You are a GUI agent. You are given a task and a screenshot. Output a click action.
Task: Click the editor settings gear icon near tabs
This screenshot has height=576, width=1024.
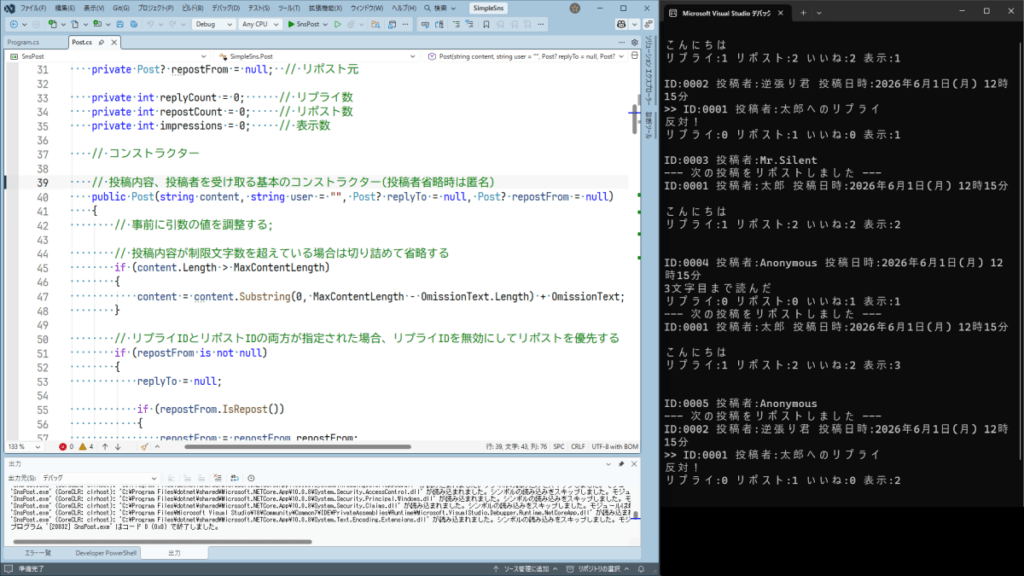pyautogui.click(x=633, y=42)
